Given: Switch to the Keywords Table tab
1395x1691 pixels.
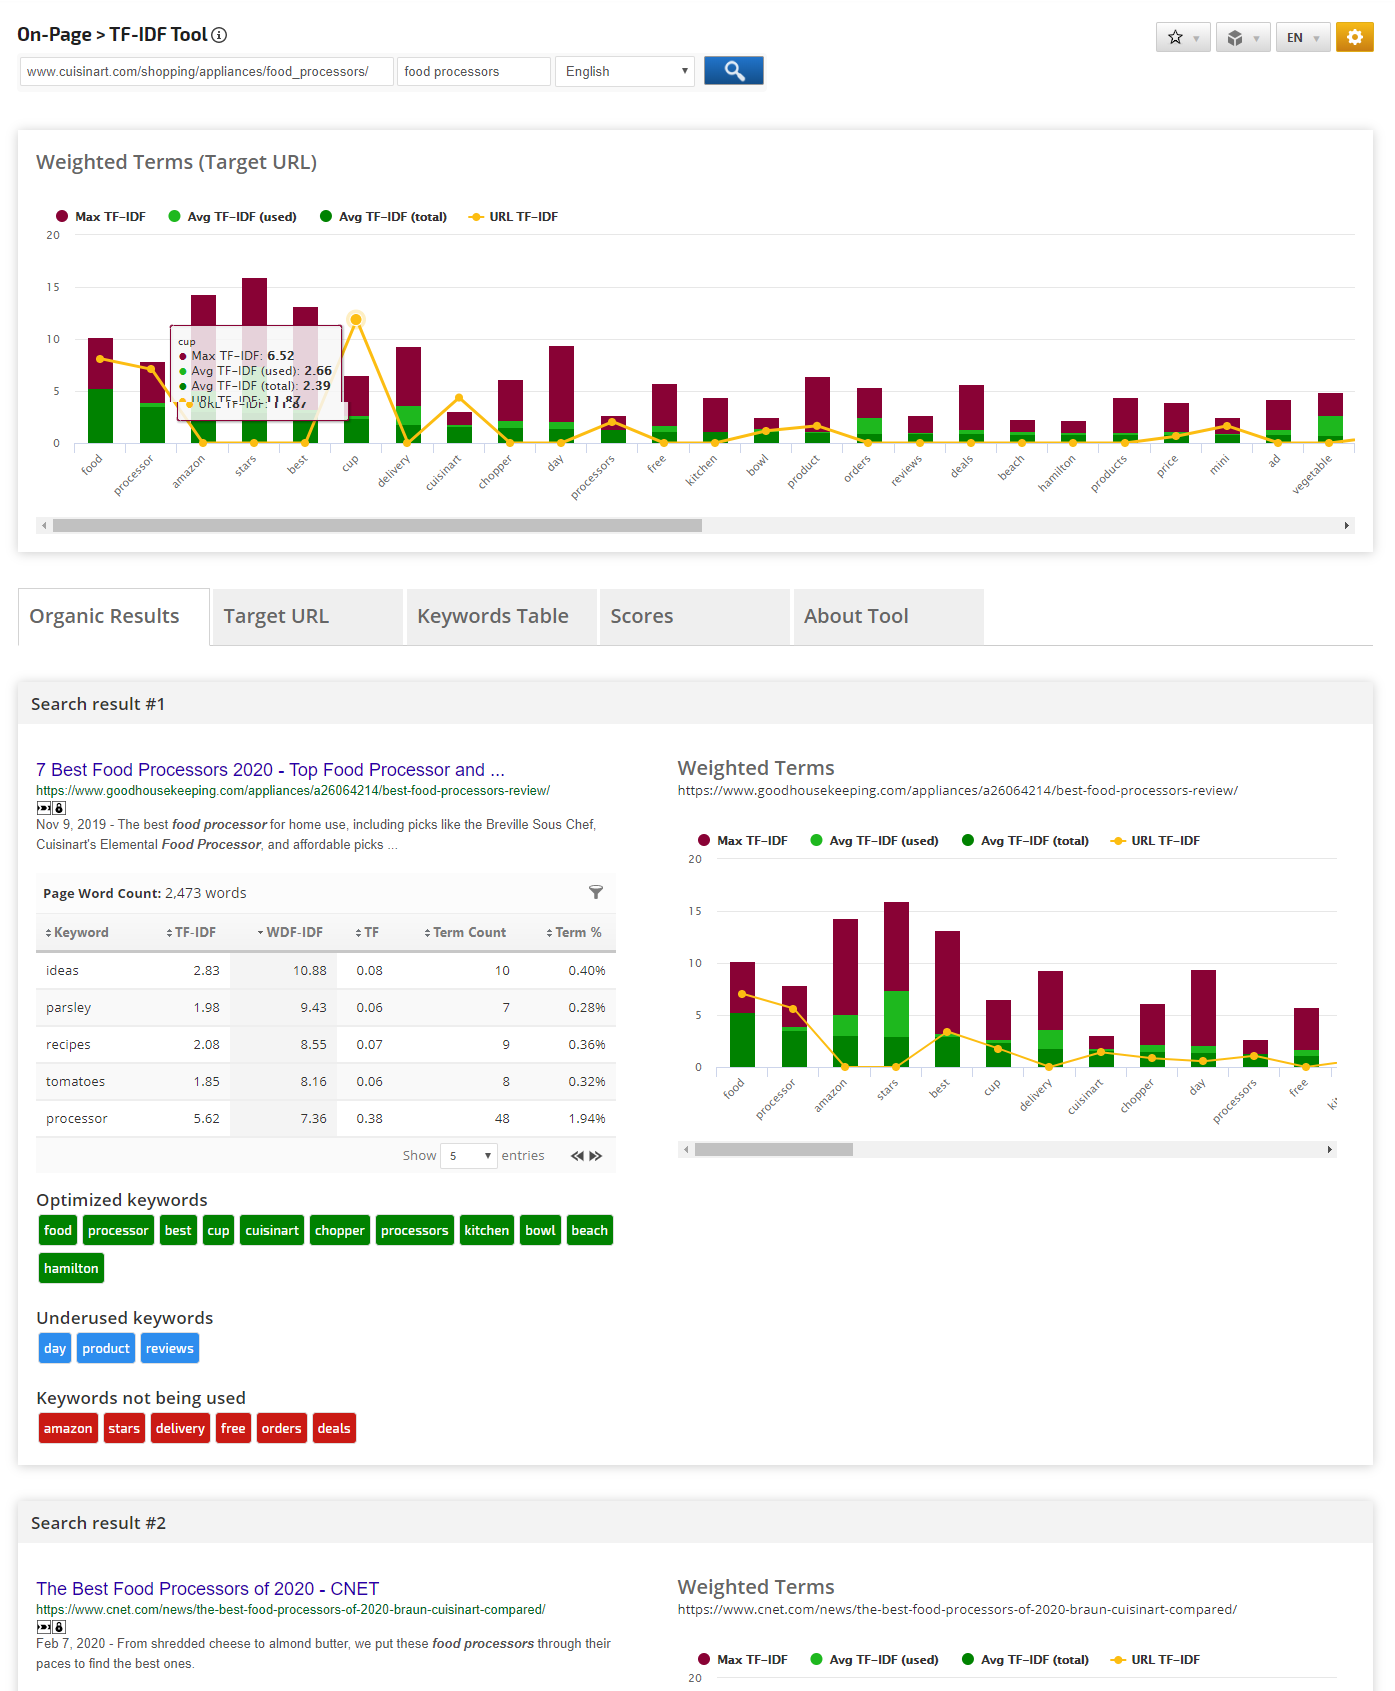Looking at the screenshot, I should pyautogui.click(x=493, y=616).
